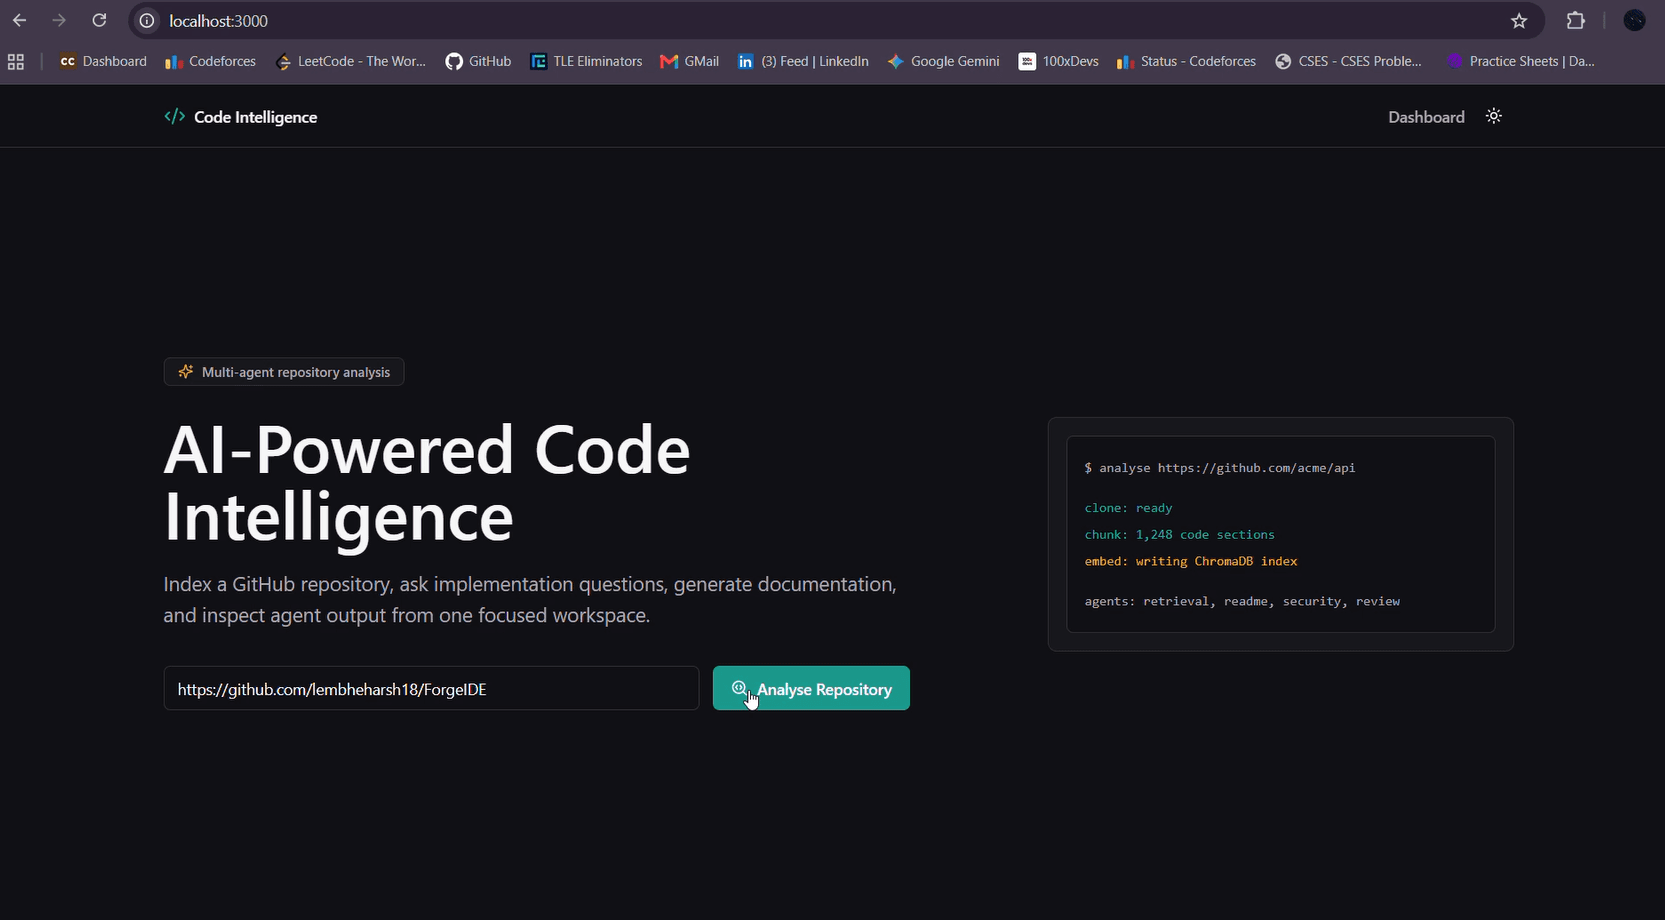This screenshot has width=1665, height=920.
Task: Open the GMail bookmark
Action: coord(690,61)
